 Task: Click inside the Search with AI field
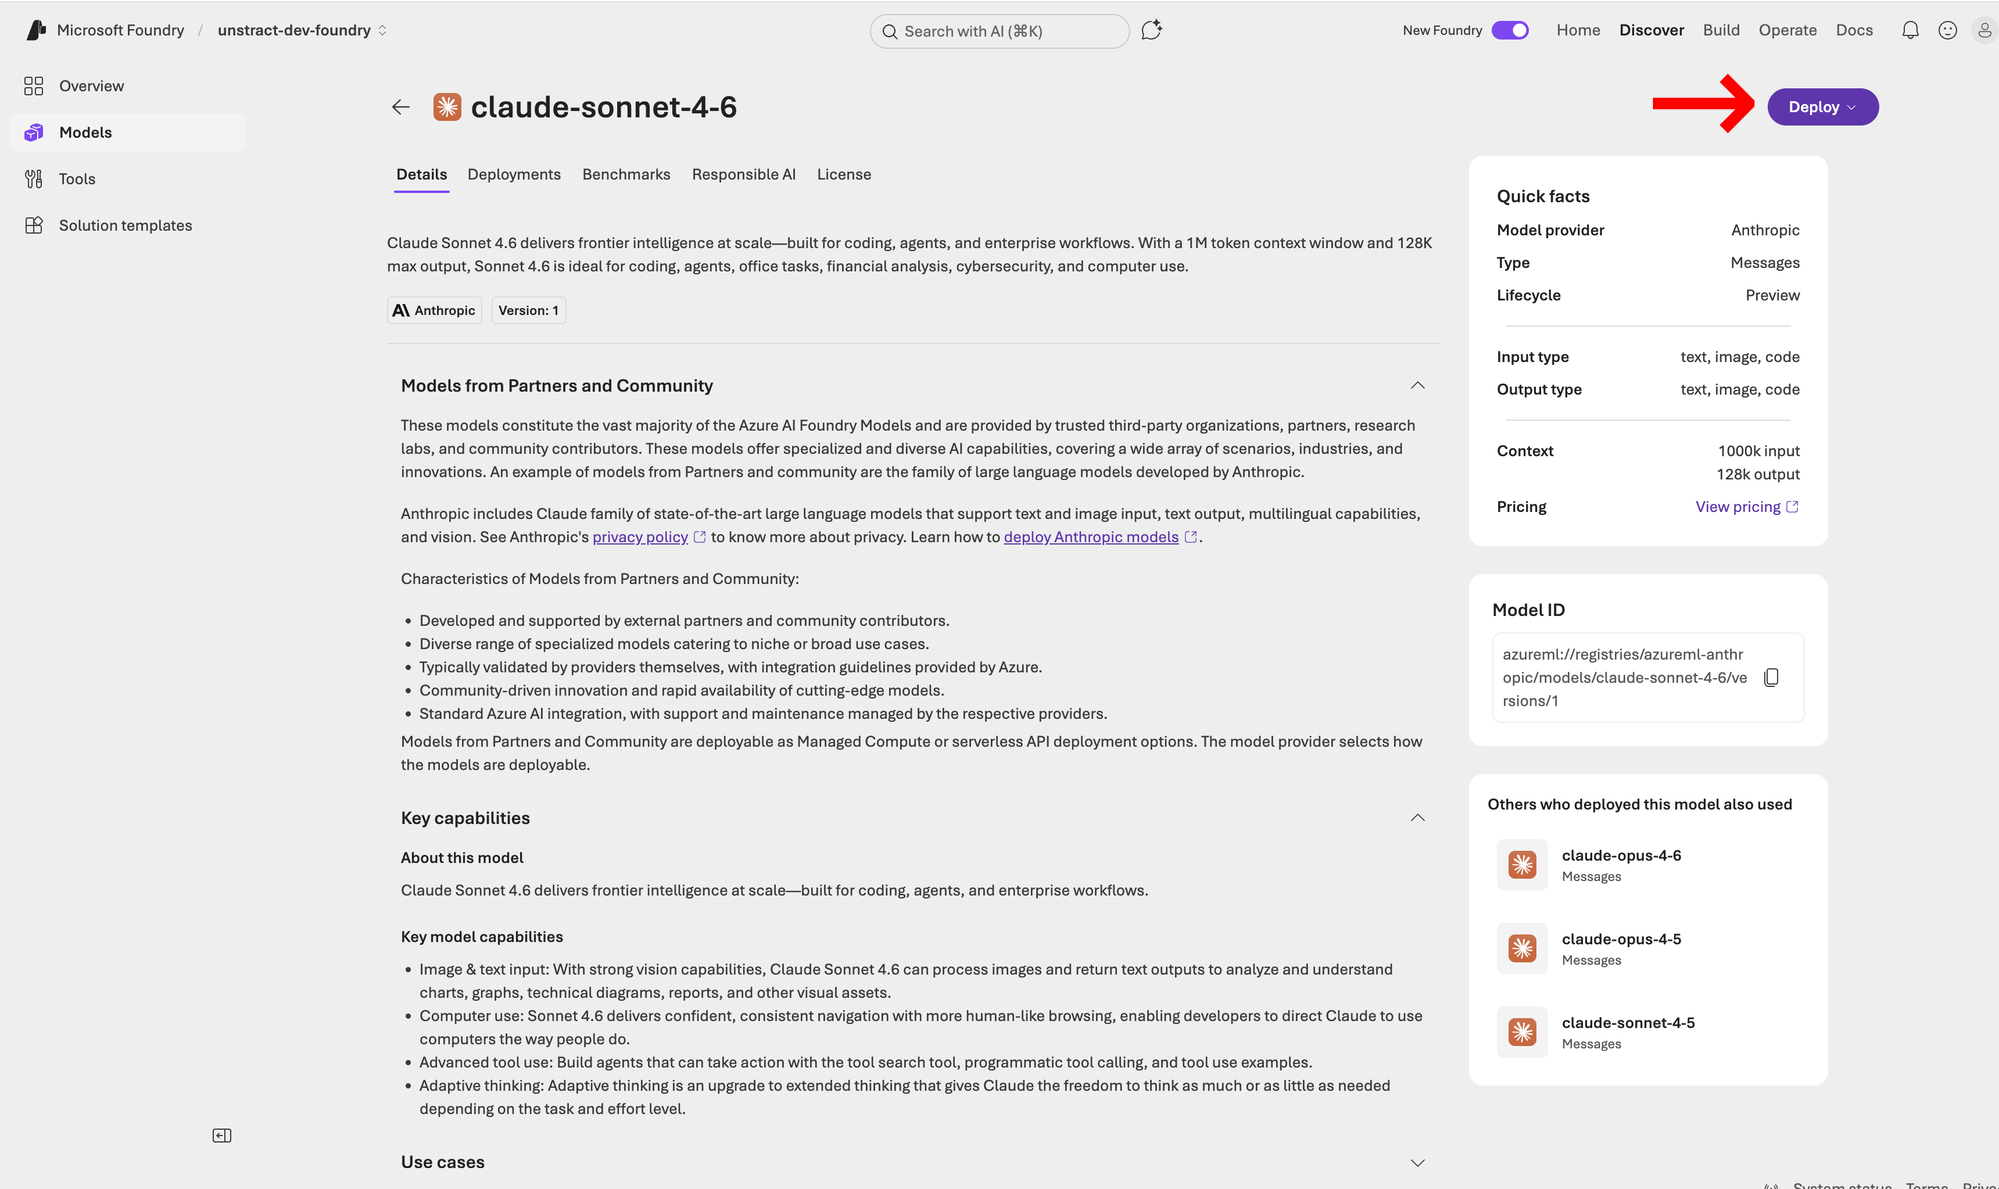coord(999,31)
